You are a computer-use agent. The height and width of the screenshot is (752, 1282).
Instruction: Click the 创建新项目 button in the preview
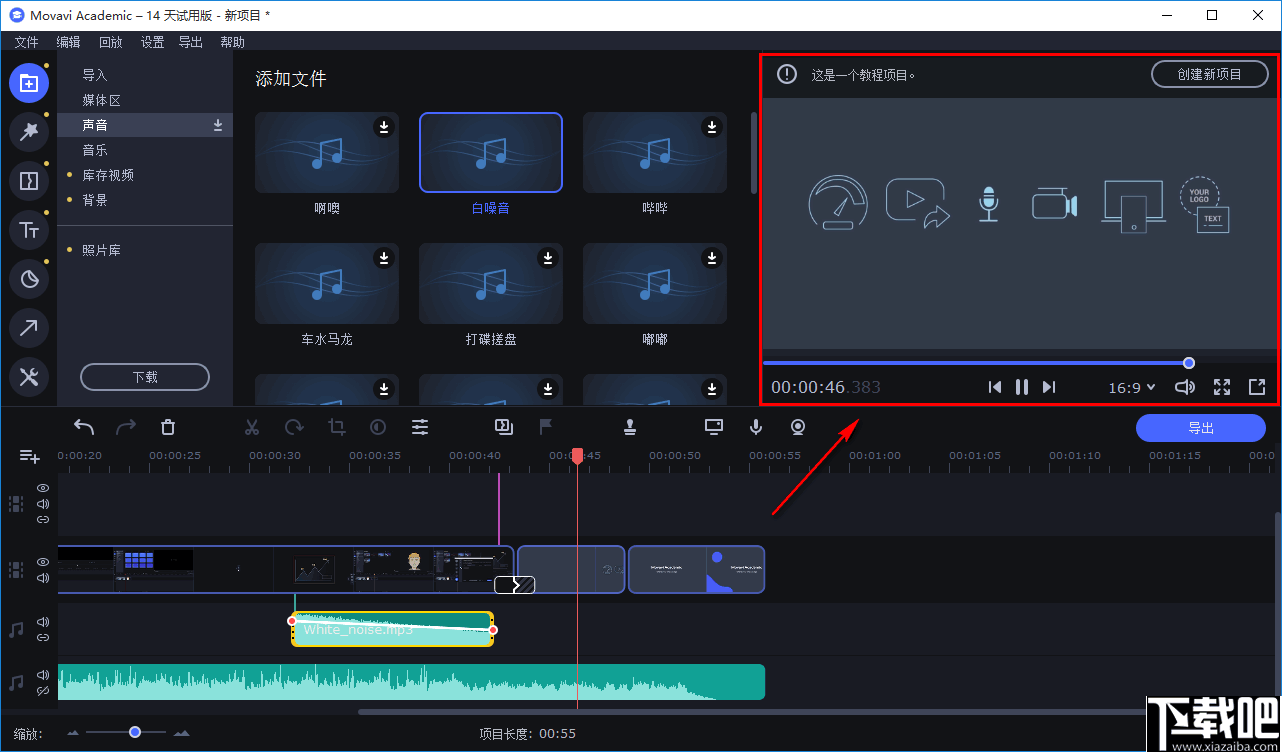point(1209,73)
